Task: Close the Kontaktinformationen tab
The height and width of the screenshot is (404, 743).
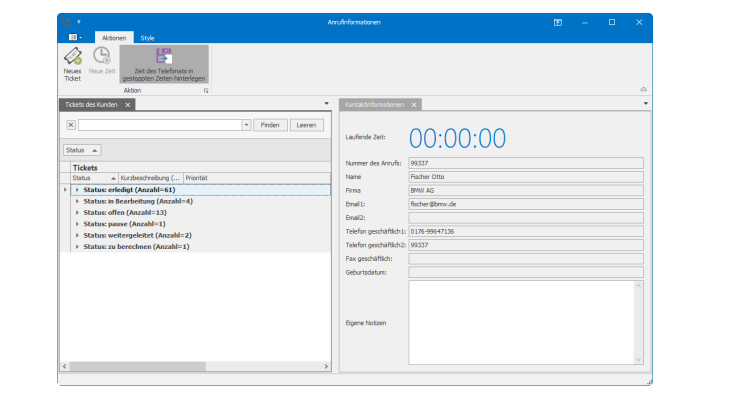Action: tap(415, 104)
